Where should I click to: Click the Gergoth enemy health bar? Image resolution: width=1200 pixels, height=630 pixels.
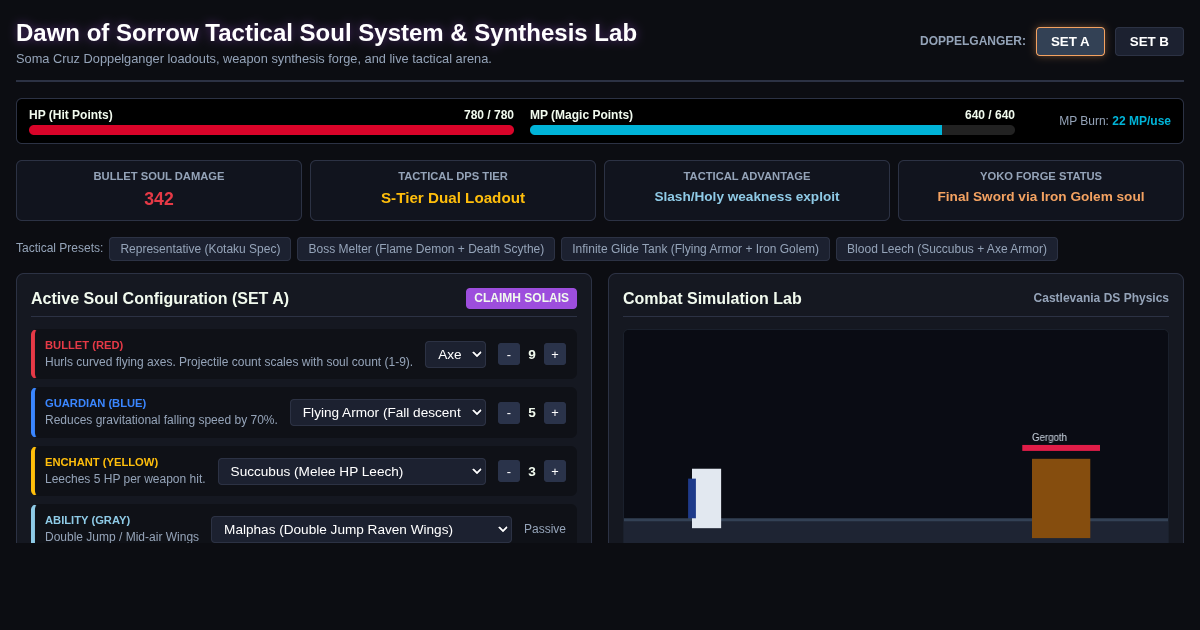coord(1061,448)
